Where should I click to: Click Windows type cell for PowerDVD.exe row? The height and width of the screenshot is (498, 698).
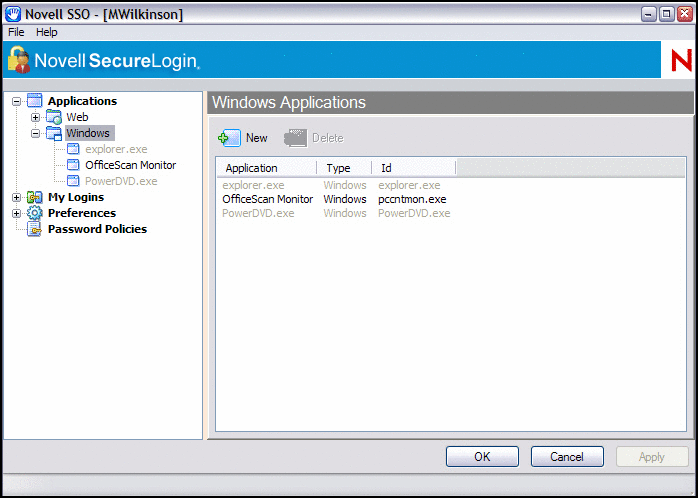(345, 214)
